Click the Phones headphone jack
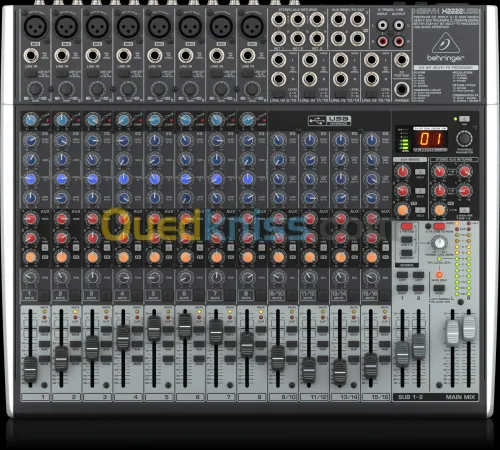This screenshot has width=500, height=450. pyautogui.click(x=402, y=89)
